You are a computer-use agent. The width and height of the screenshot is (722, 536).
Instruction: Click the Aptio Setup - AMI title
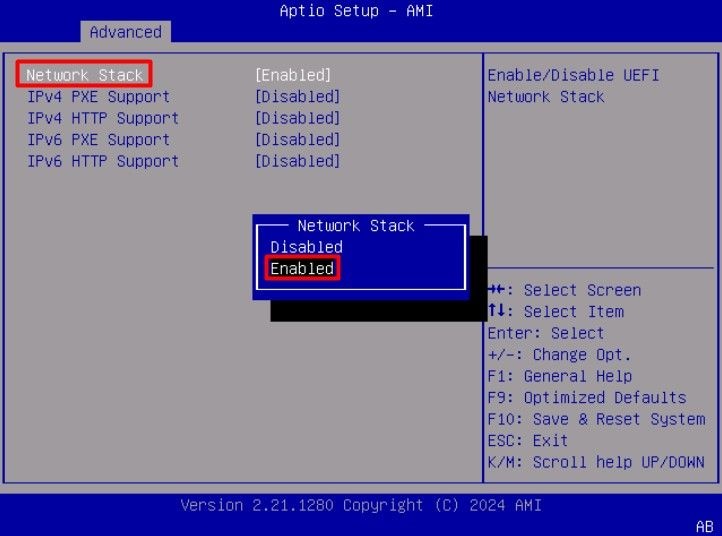point(356,11)
